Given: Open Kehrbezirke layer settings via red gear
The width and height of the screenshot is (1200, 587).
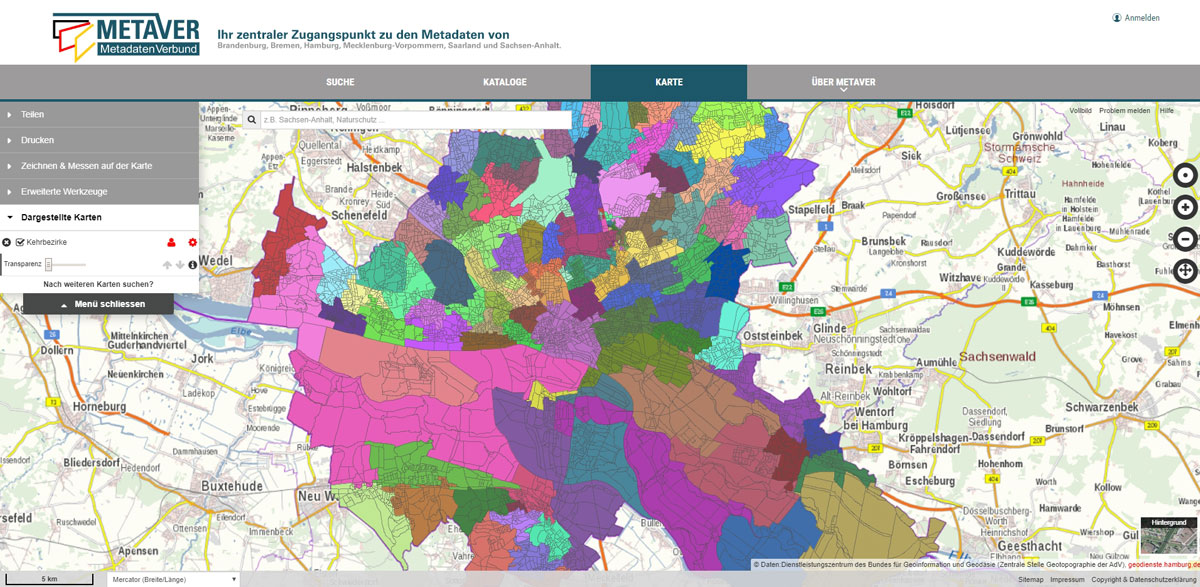Looking at the screenshot, I should coord(192,242).
